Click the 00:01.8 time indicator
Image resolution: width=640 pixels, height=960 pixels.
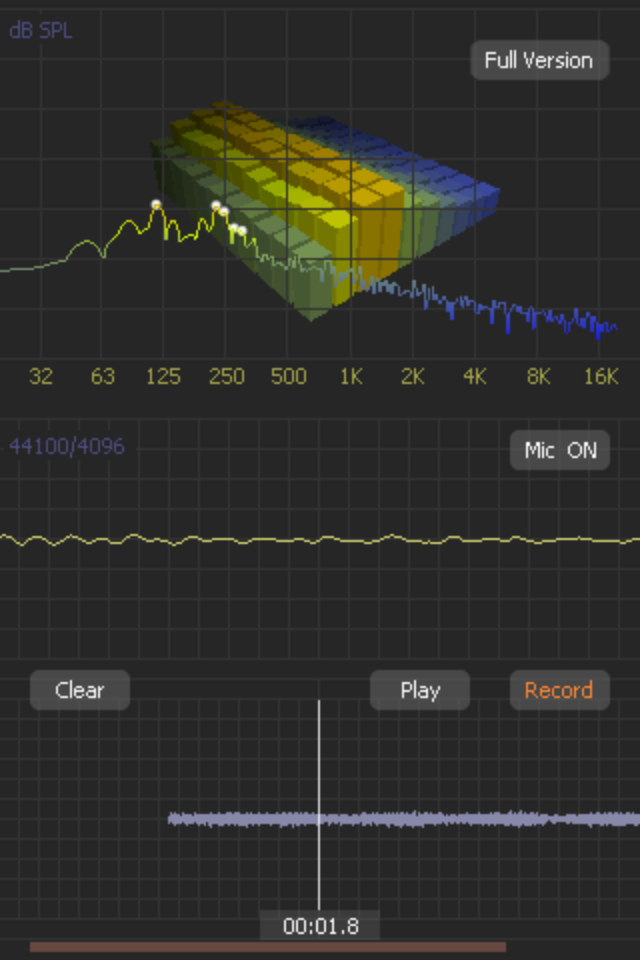(x=320, y=926)
